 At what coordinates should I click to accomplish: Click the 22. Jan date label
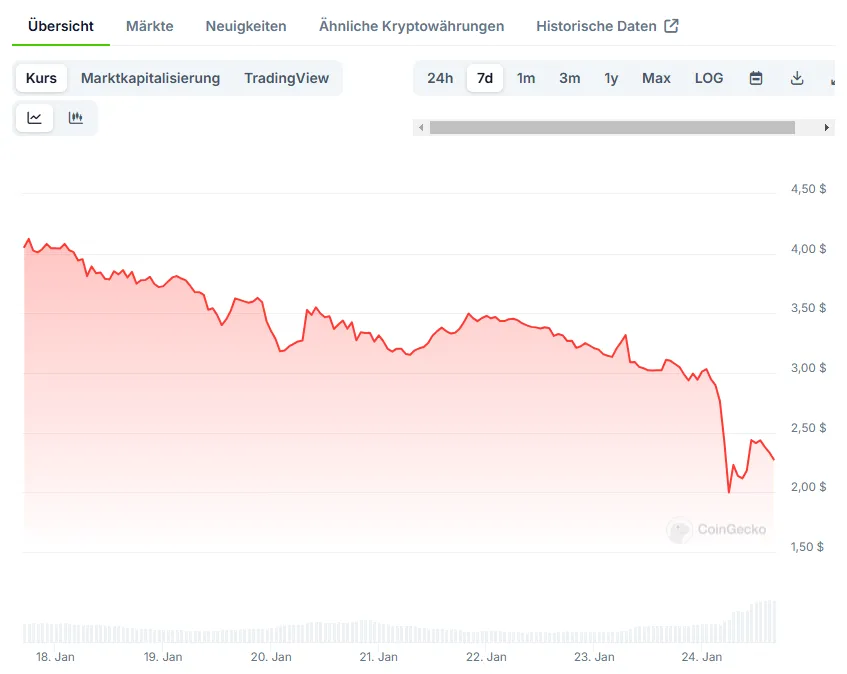pyautogui.click(x=486, y=657)
